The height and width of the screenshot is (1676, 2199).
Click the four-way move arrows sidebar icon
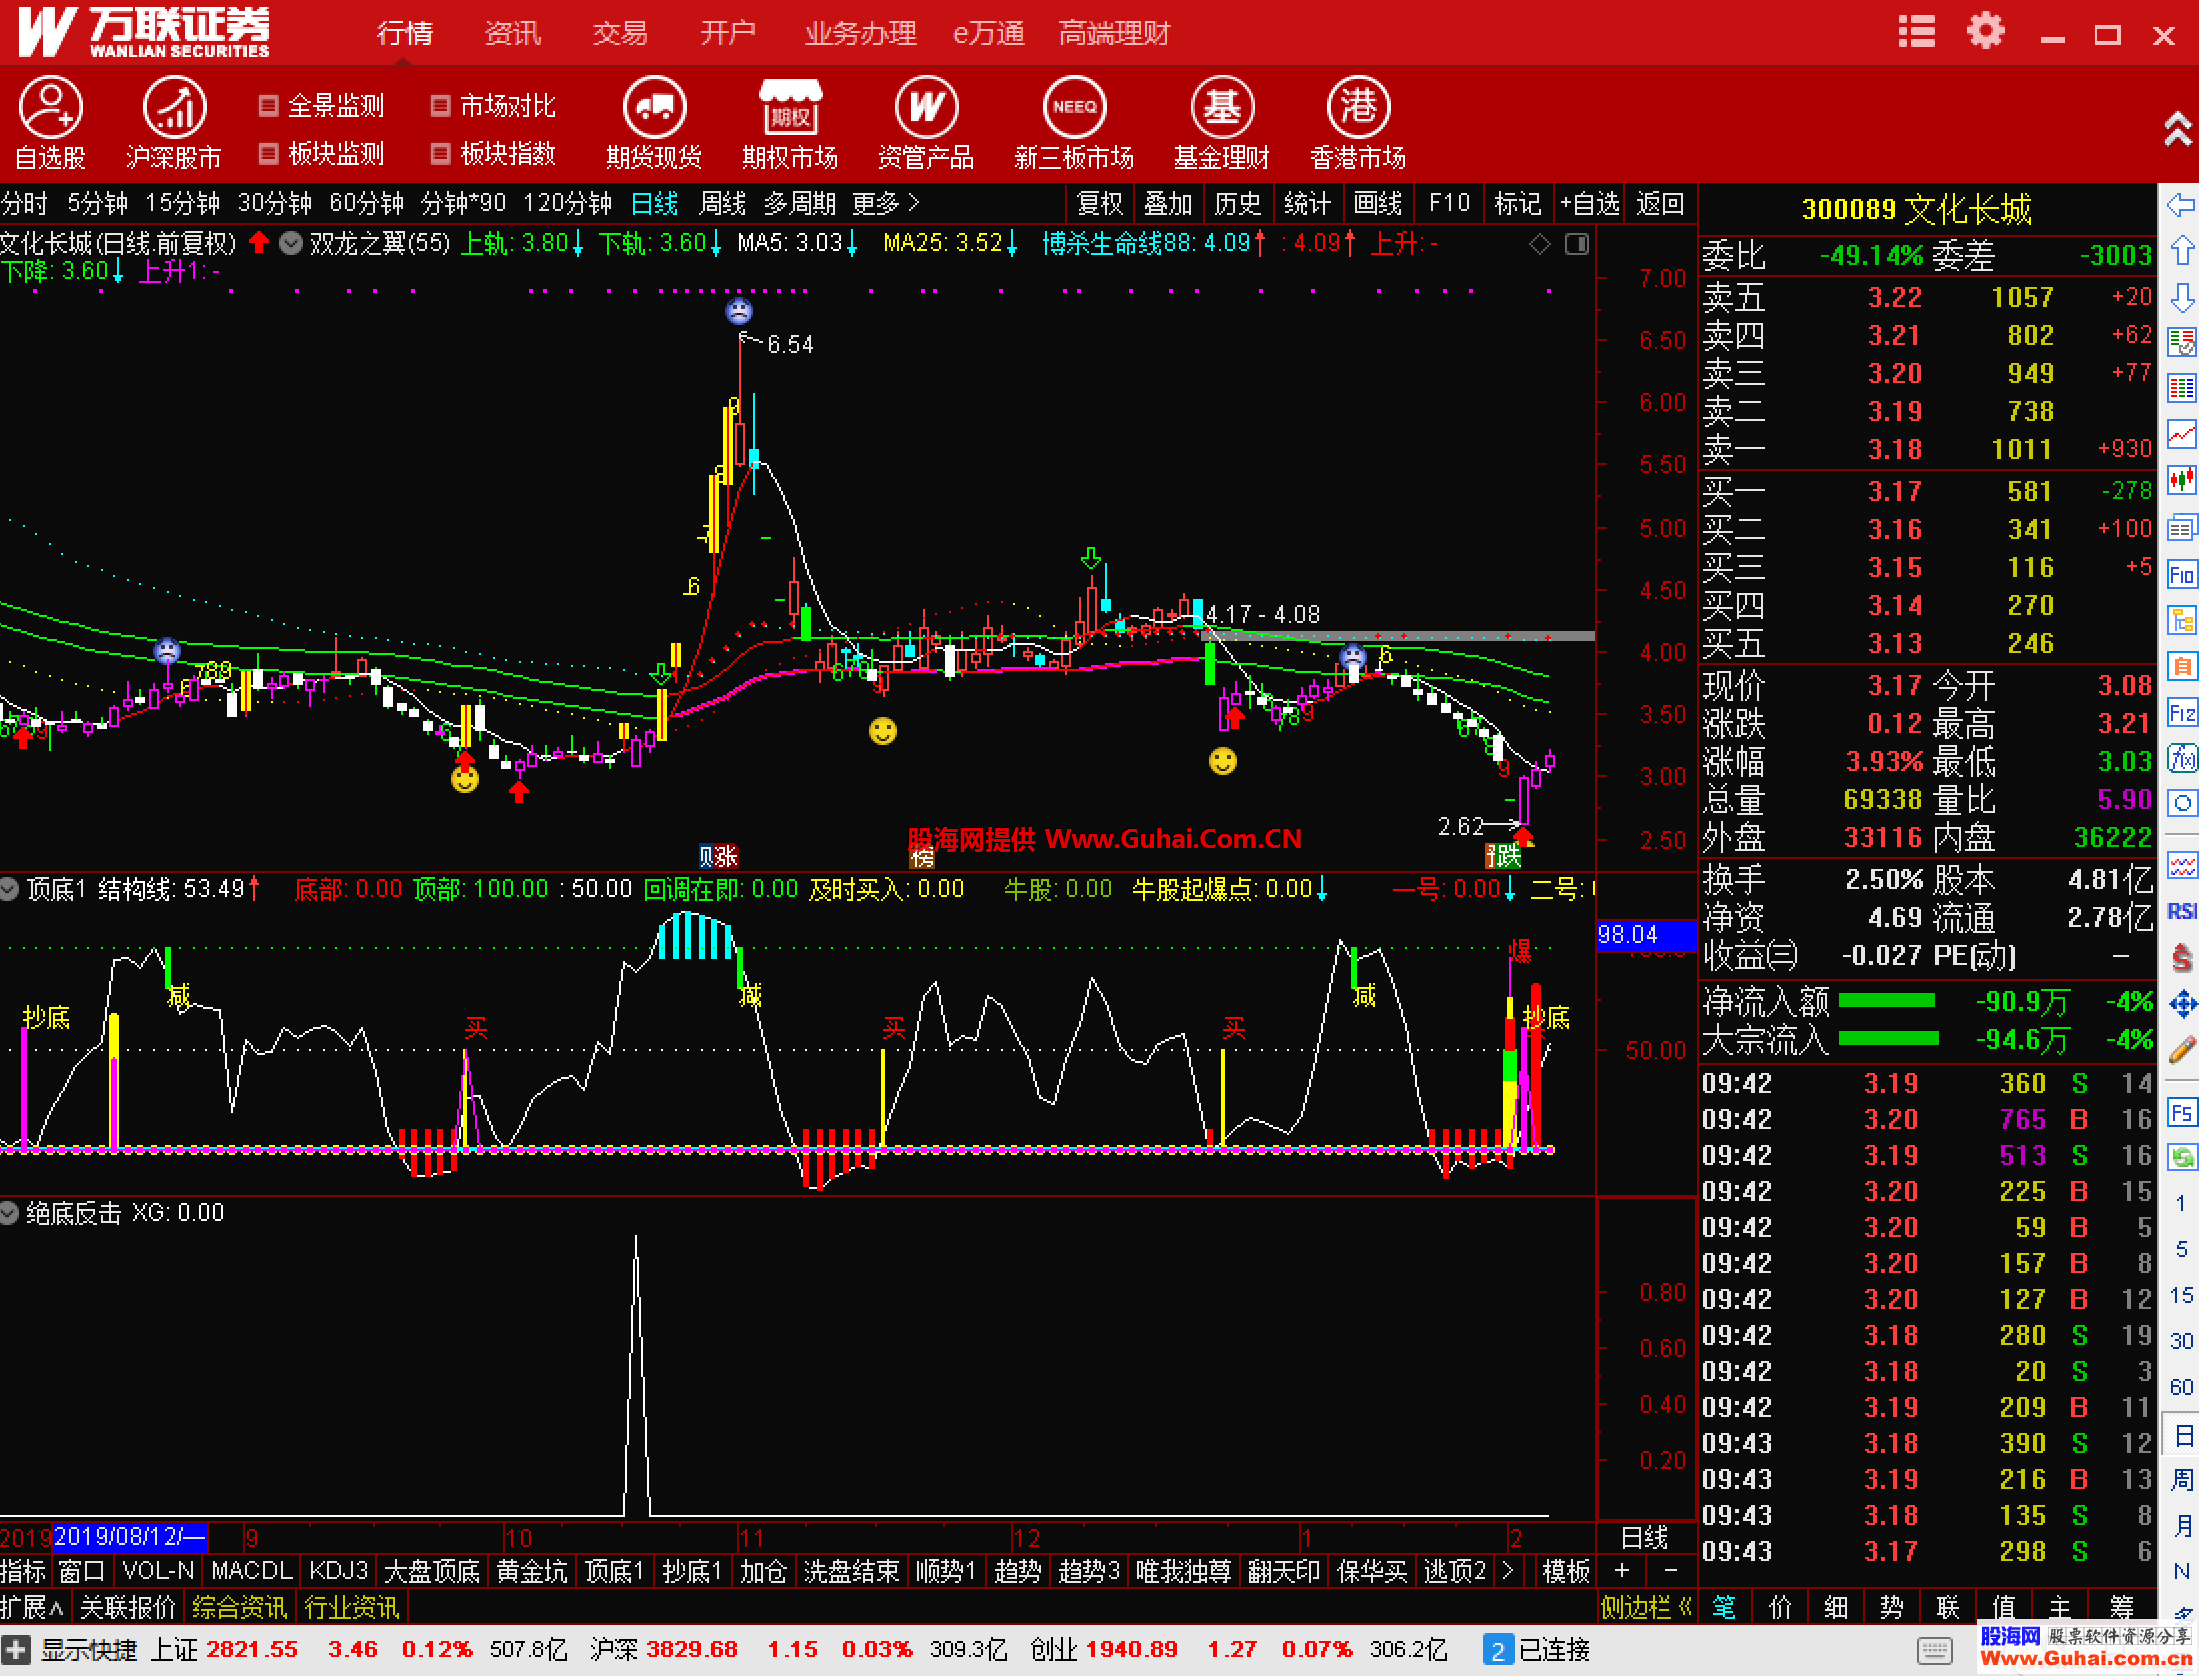click(x=2181, y=1004)
